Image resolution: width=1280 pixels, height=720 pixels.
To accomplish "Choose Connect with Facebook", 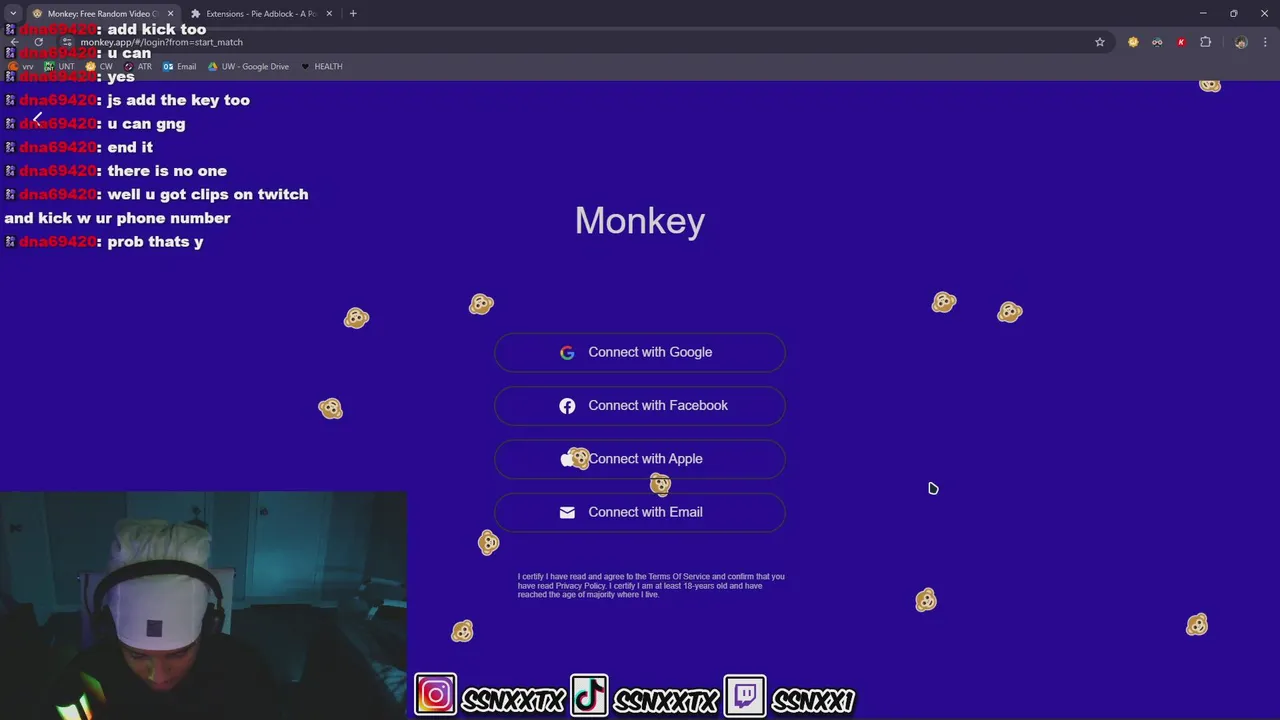I will click(x=640, y=405).
